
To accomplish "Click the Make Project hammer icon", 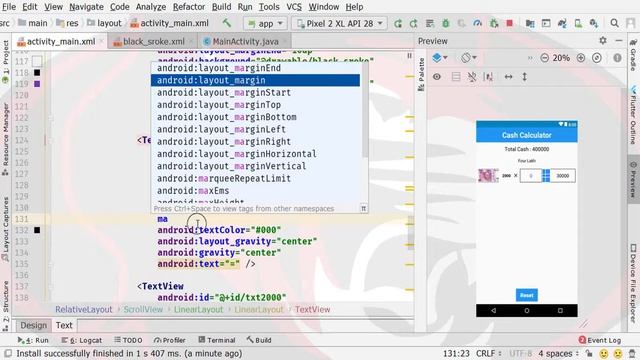I will 226,23.
